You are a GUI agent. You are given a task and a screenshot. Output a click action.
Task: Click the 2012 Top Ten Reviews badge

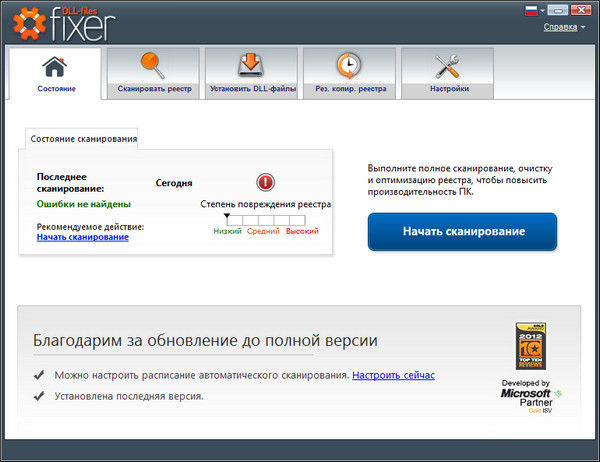point(530,346)
